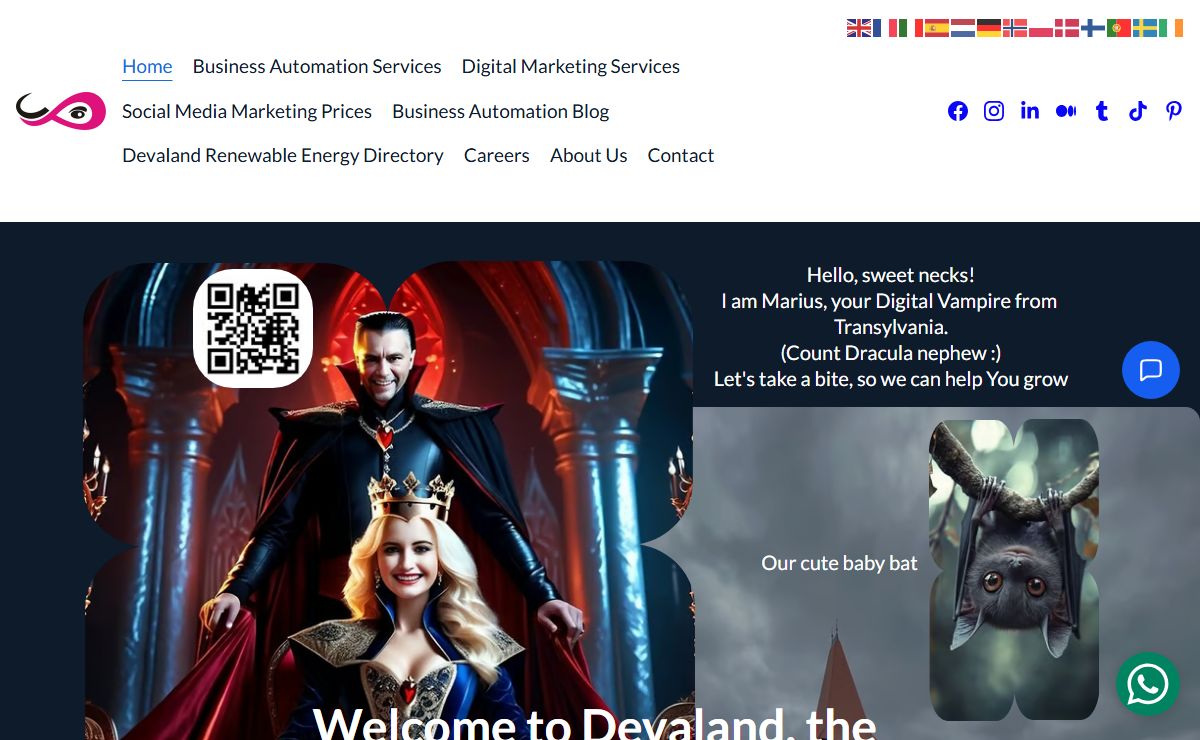Switch to Spanish via Spain flag
Image resolution: width=1200 pixels, height=740 pixels.
coord(937,28)
